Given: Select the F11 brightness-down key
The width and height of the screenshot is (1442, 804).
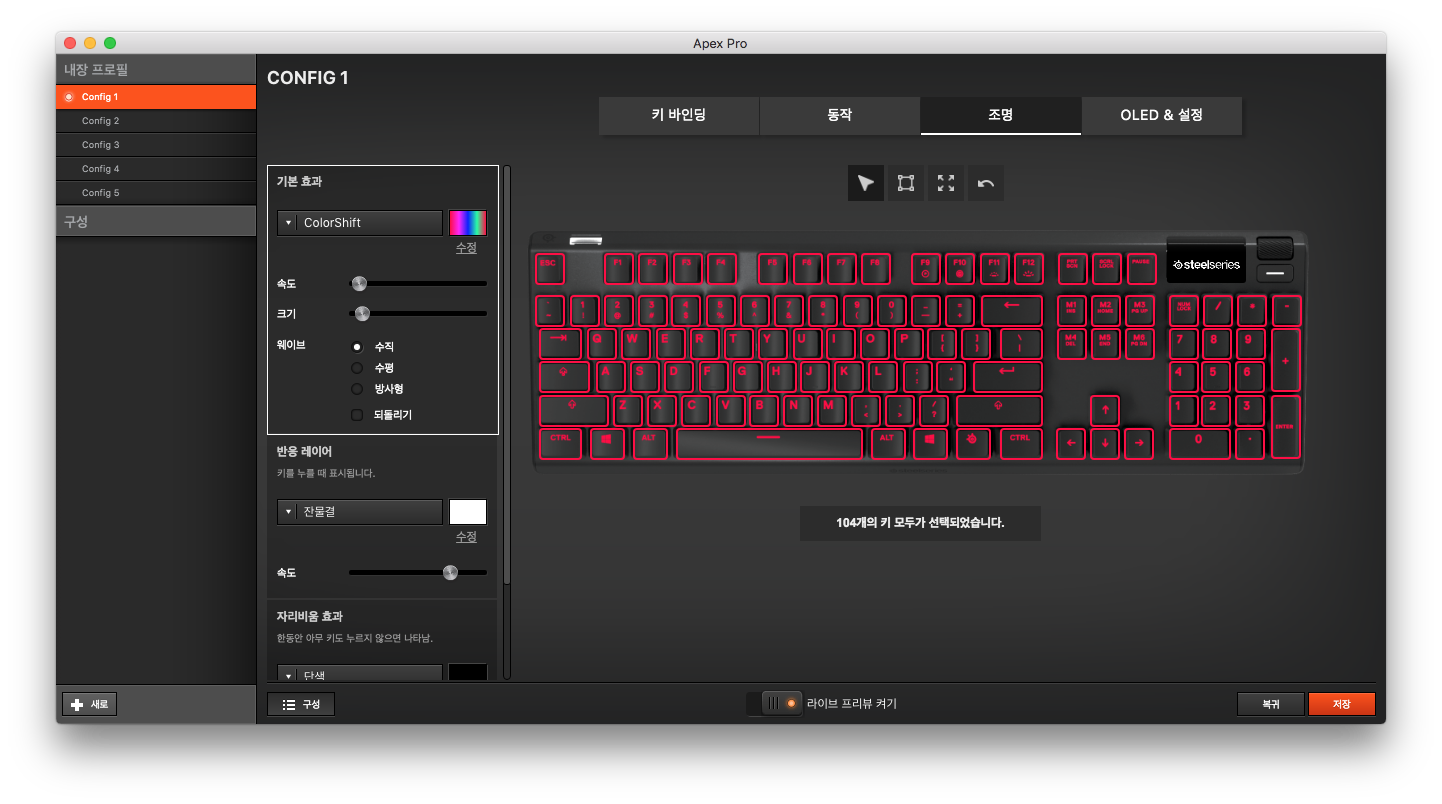Looking at the screenshot, I should [994, 269].
